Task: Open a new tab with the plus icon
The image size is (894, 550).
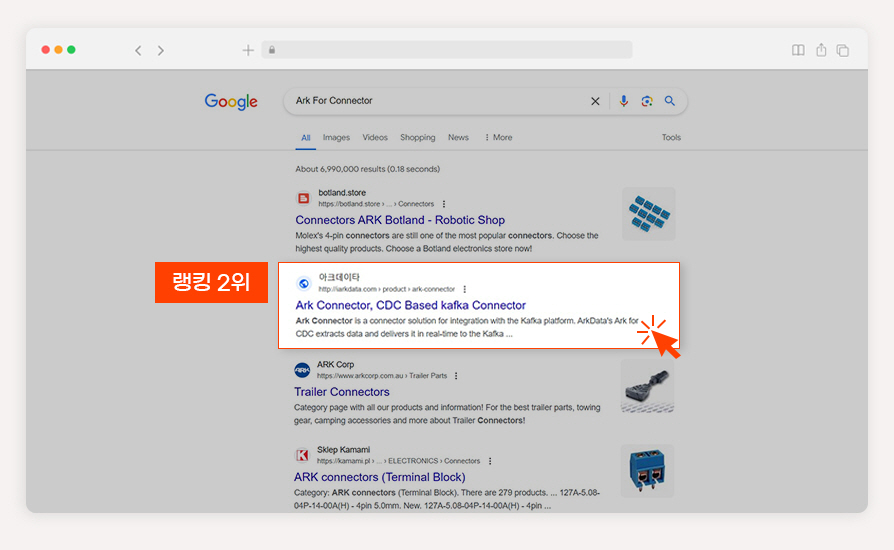Action: click(248, 50)
